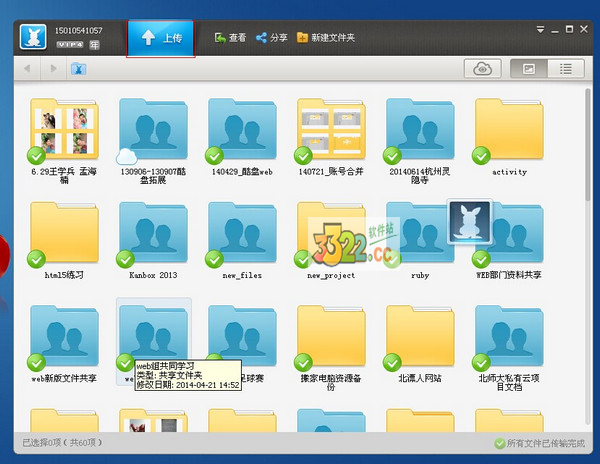The width and height of the screenshot is (600, 464).
Task: Open the title bar dropdown menu arrow
Action: click(x=540, y=29)
